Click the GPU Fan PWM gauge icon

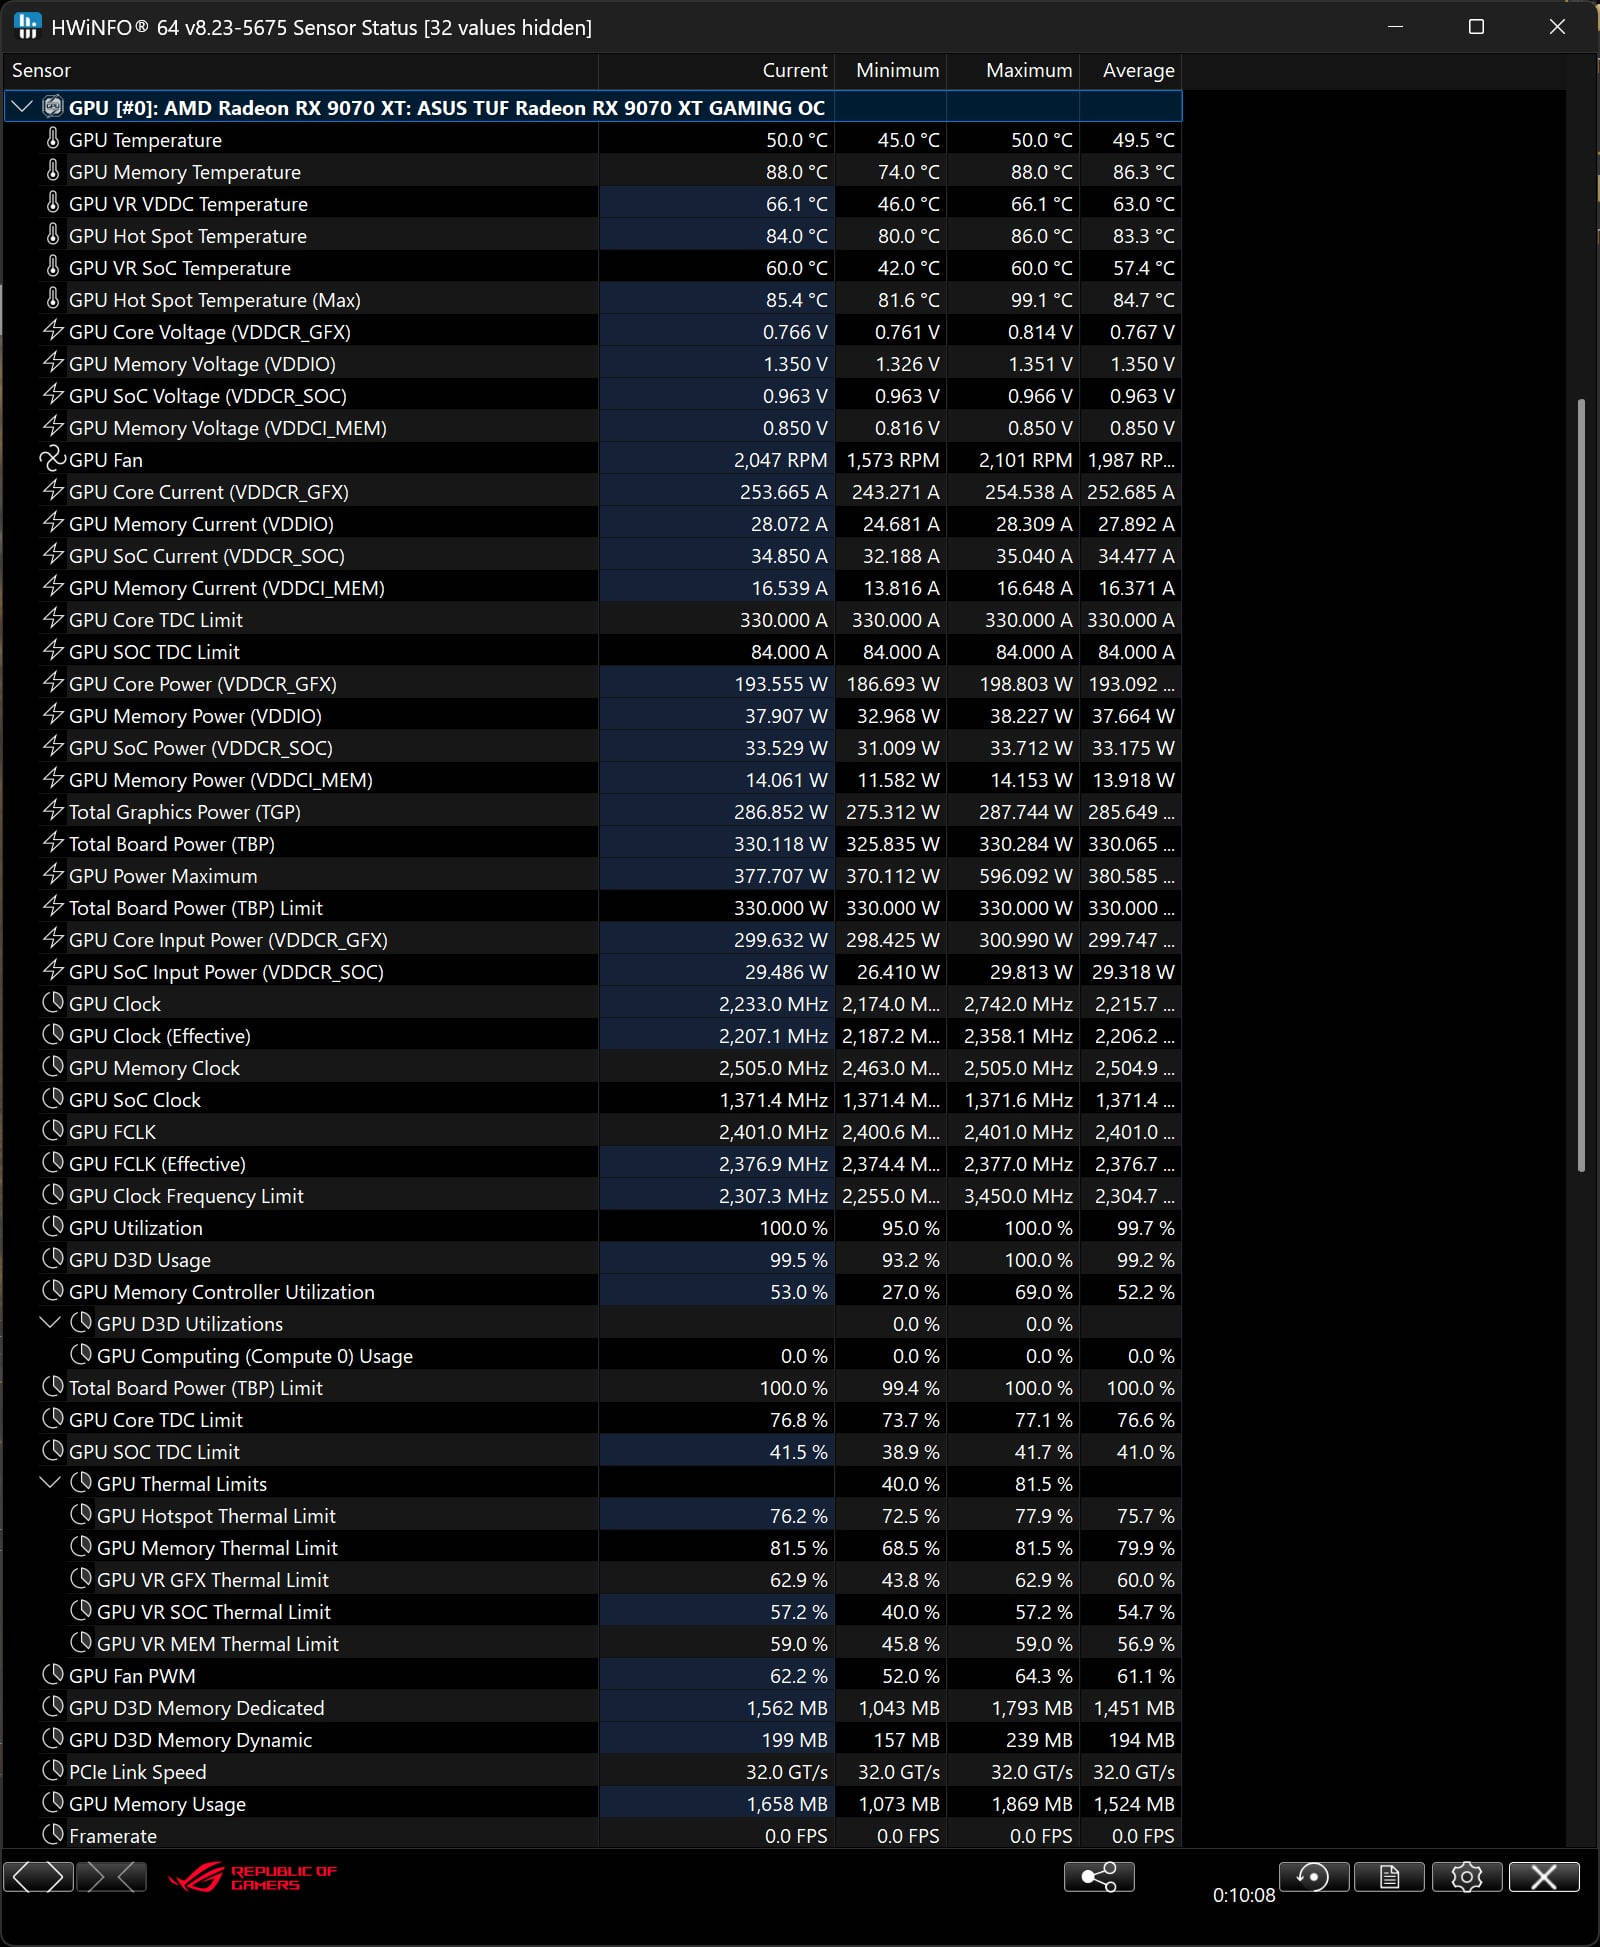(53, 1675)
